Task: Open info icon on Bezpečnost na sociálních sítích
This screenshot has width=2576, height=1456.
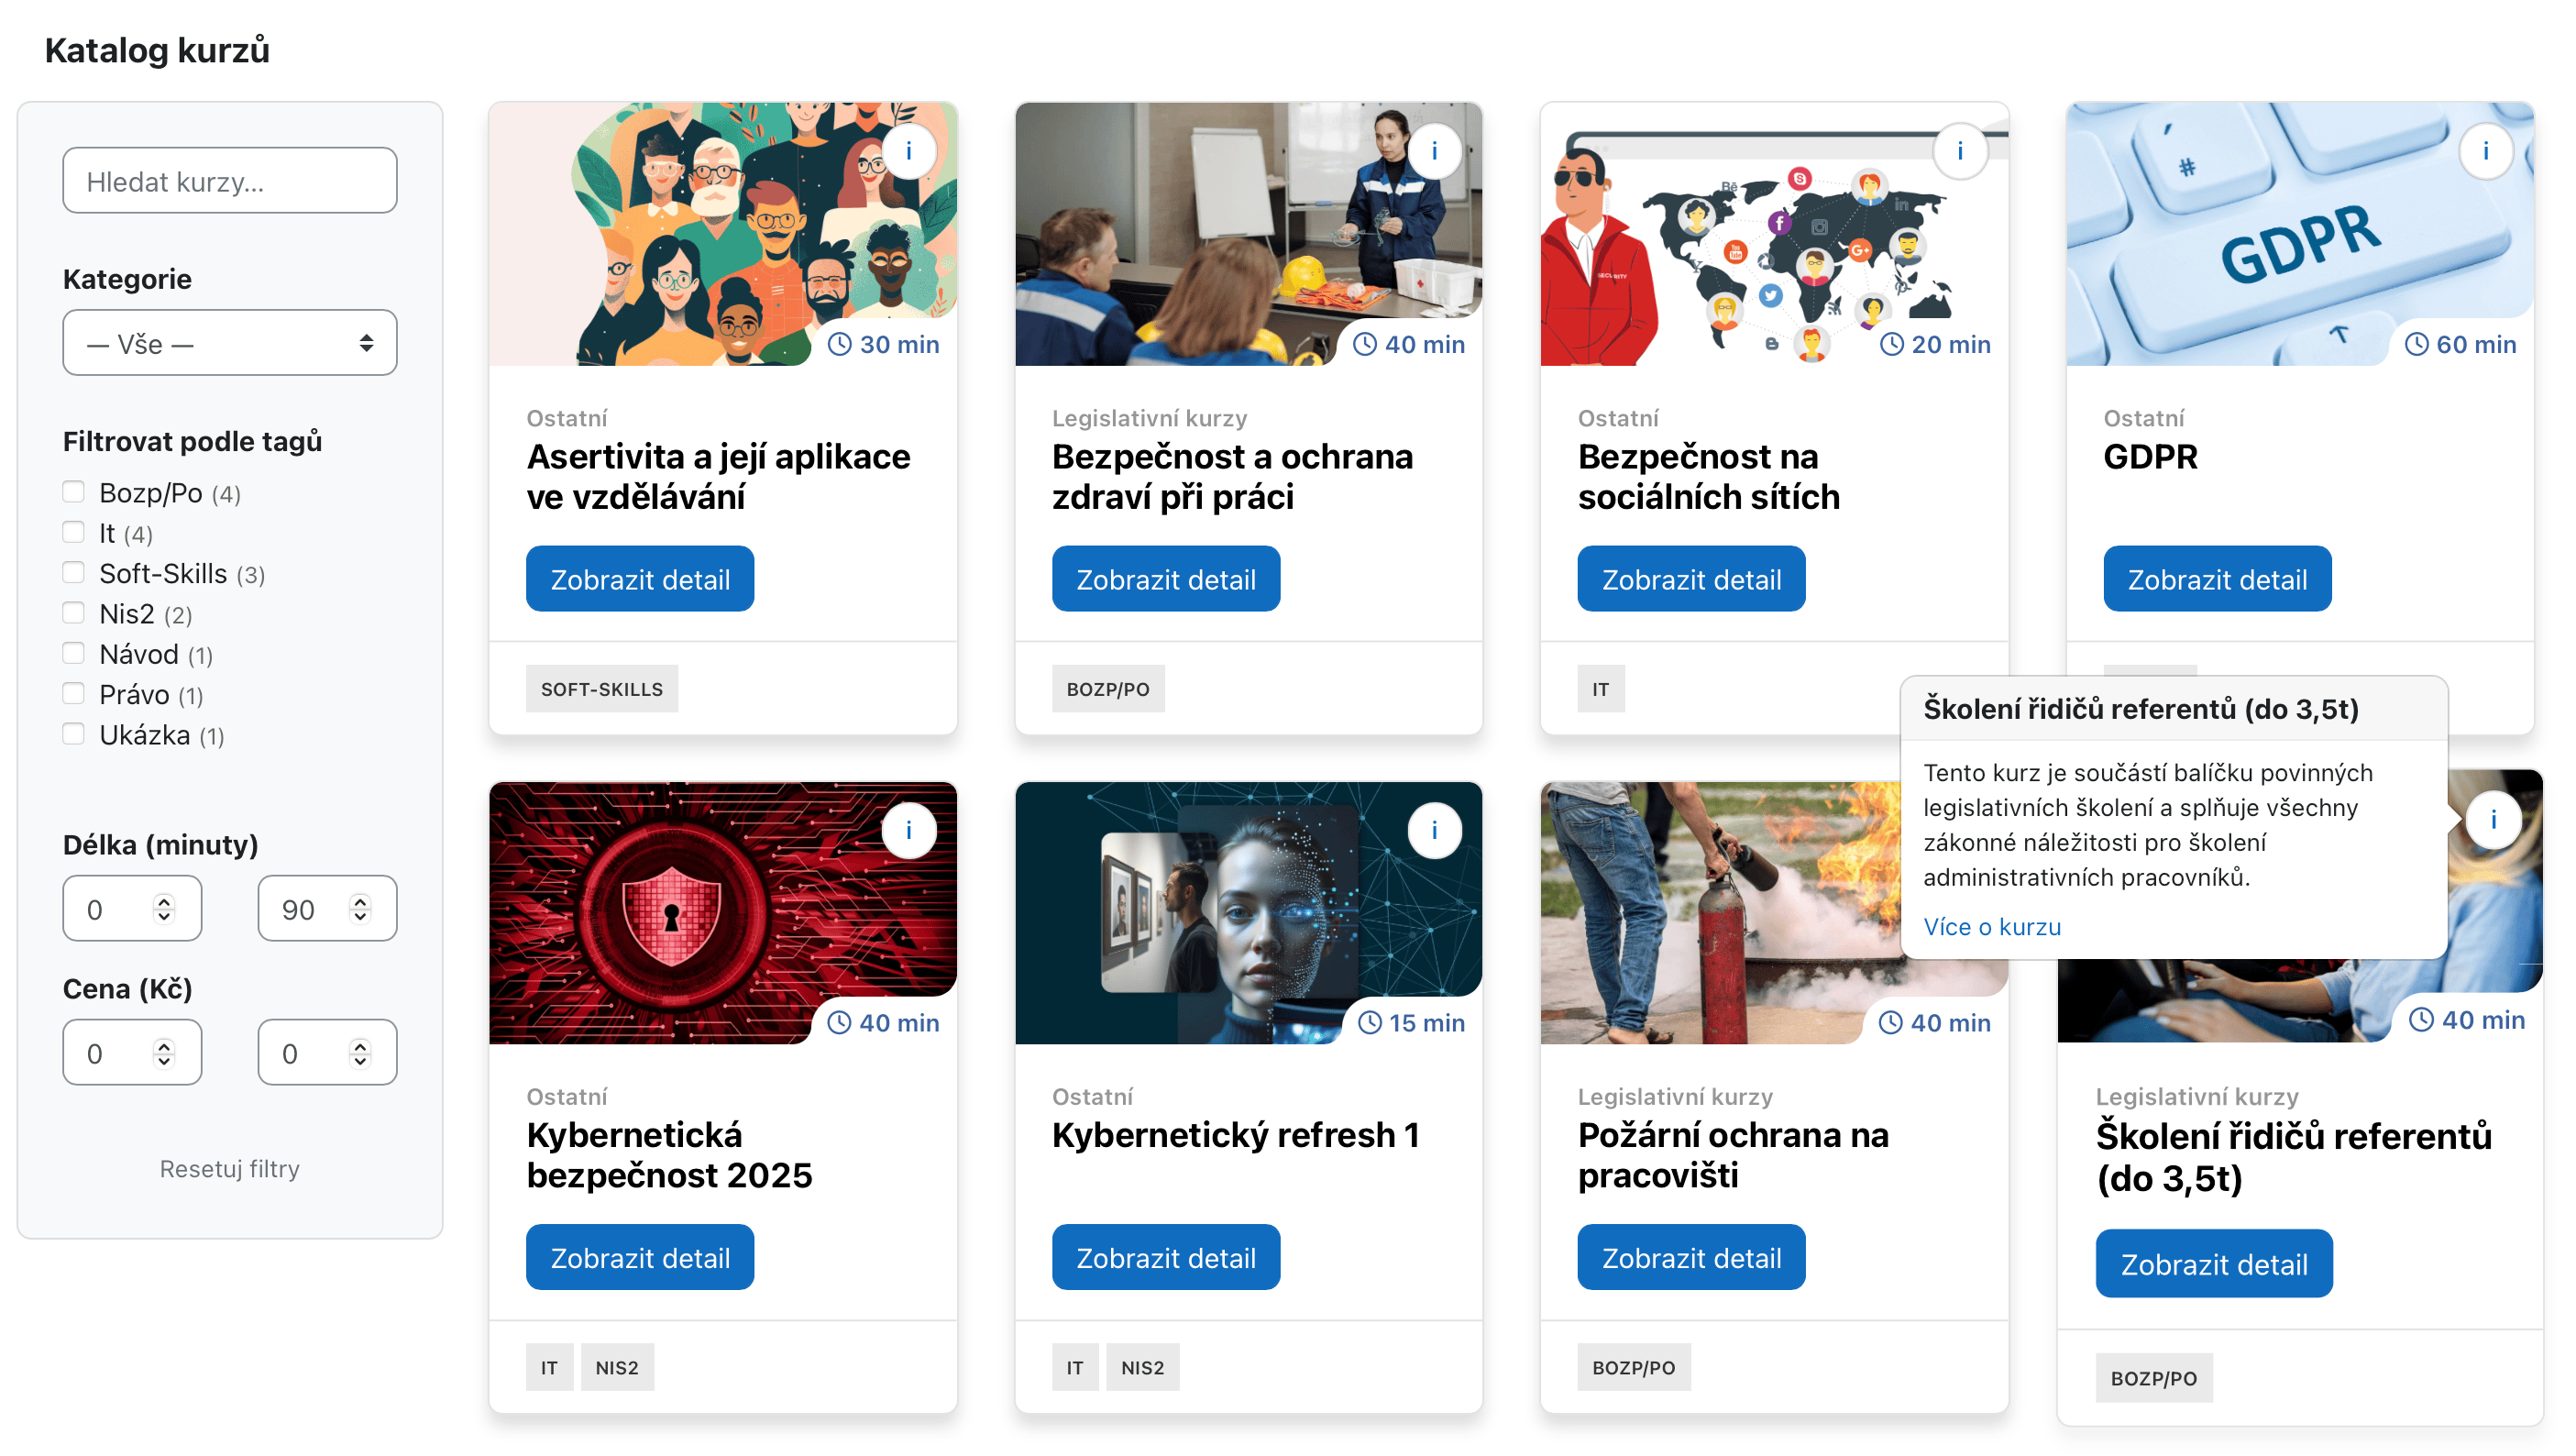Action: pos(1960,151)
